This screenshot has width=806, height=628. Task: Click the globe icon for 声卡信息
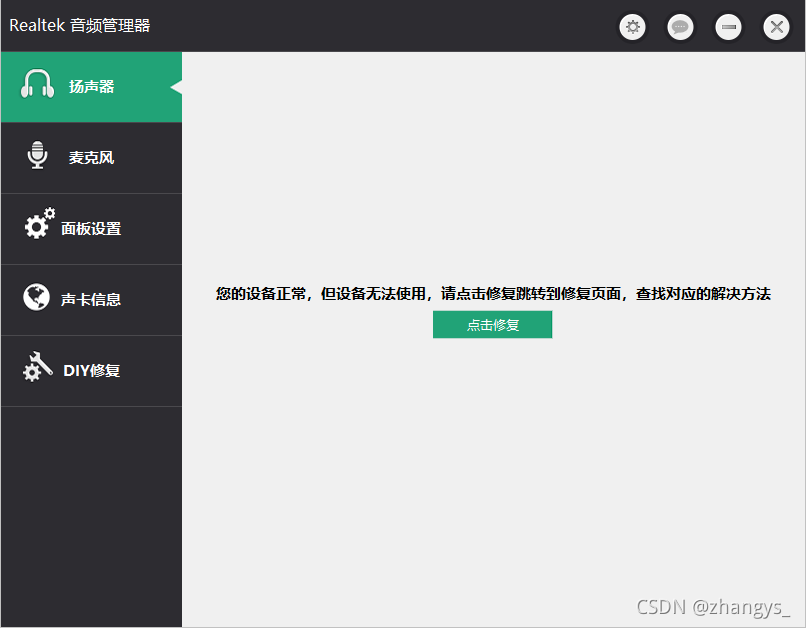(36, 297)
